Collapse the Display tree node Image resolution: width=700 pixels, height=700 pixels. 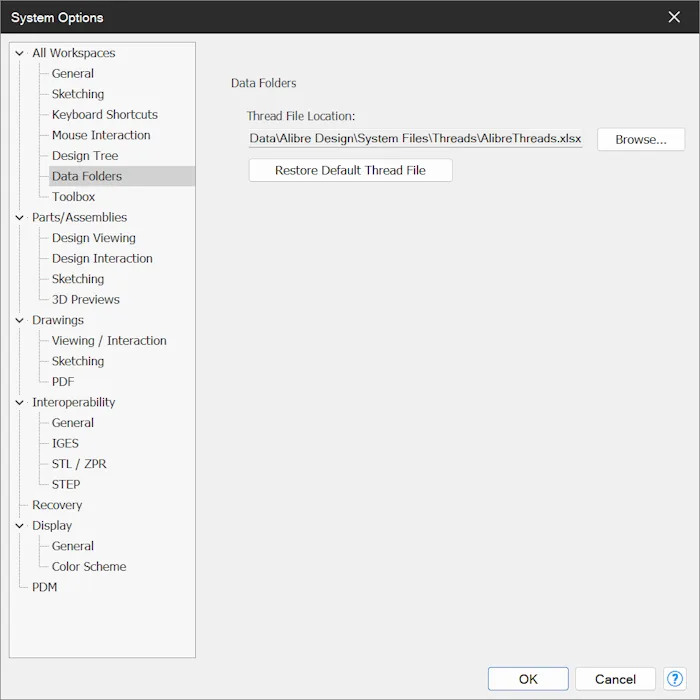coord(19,525)
